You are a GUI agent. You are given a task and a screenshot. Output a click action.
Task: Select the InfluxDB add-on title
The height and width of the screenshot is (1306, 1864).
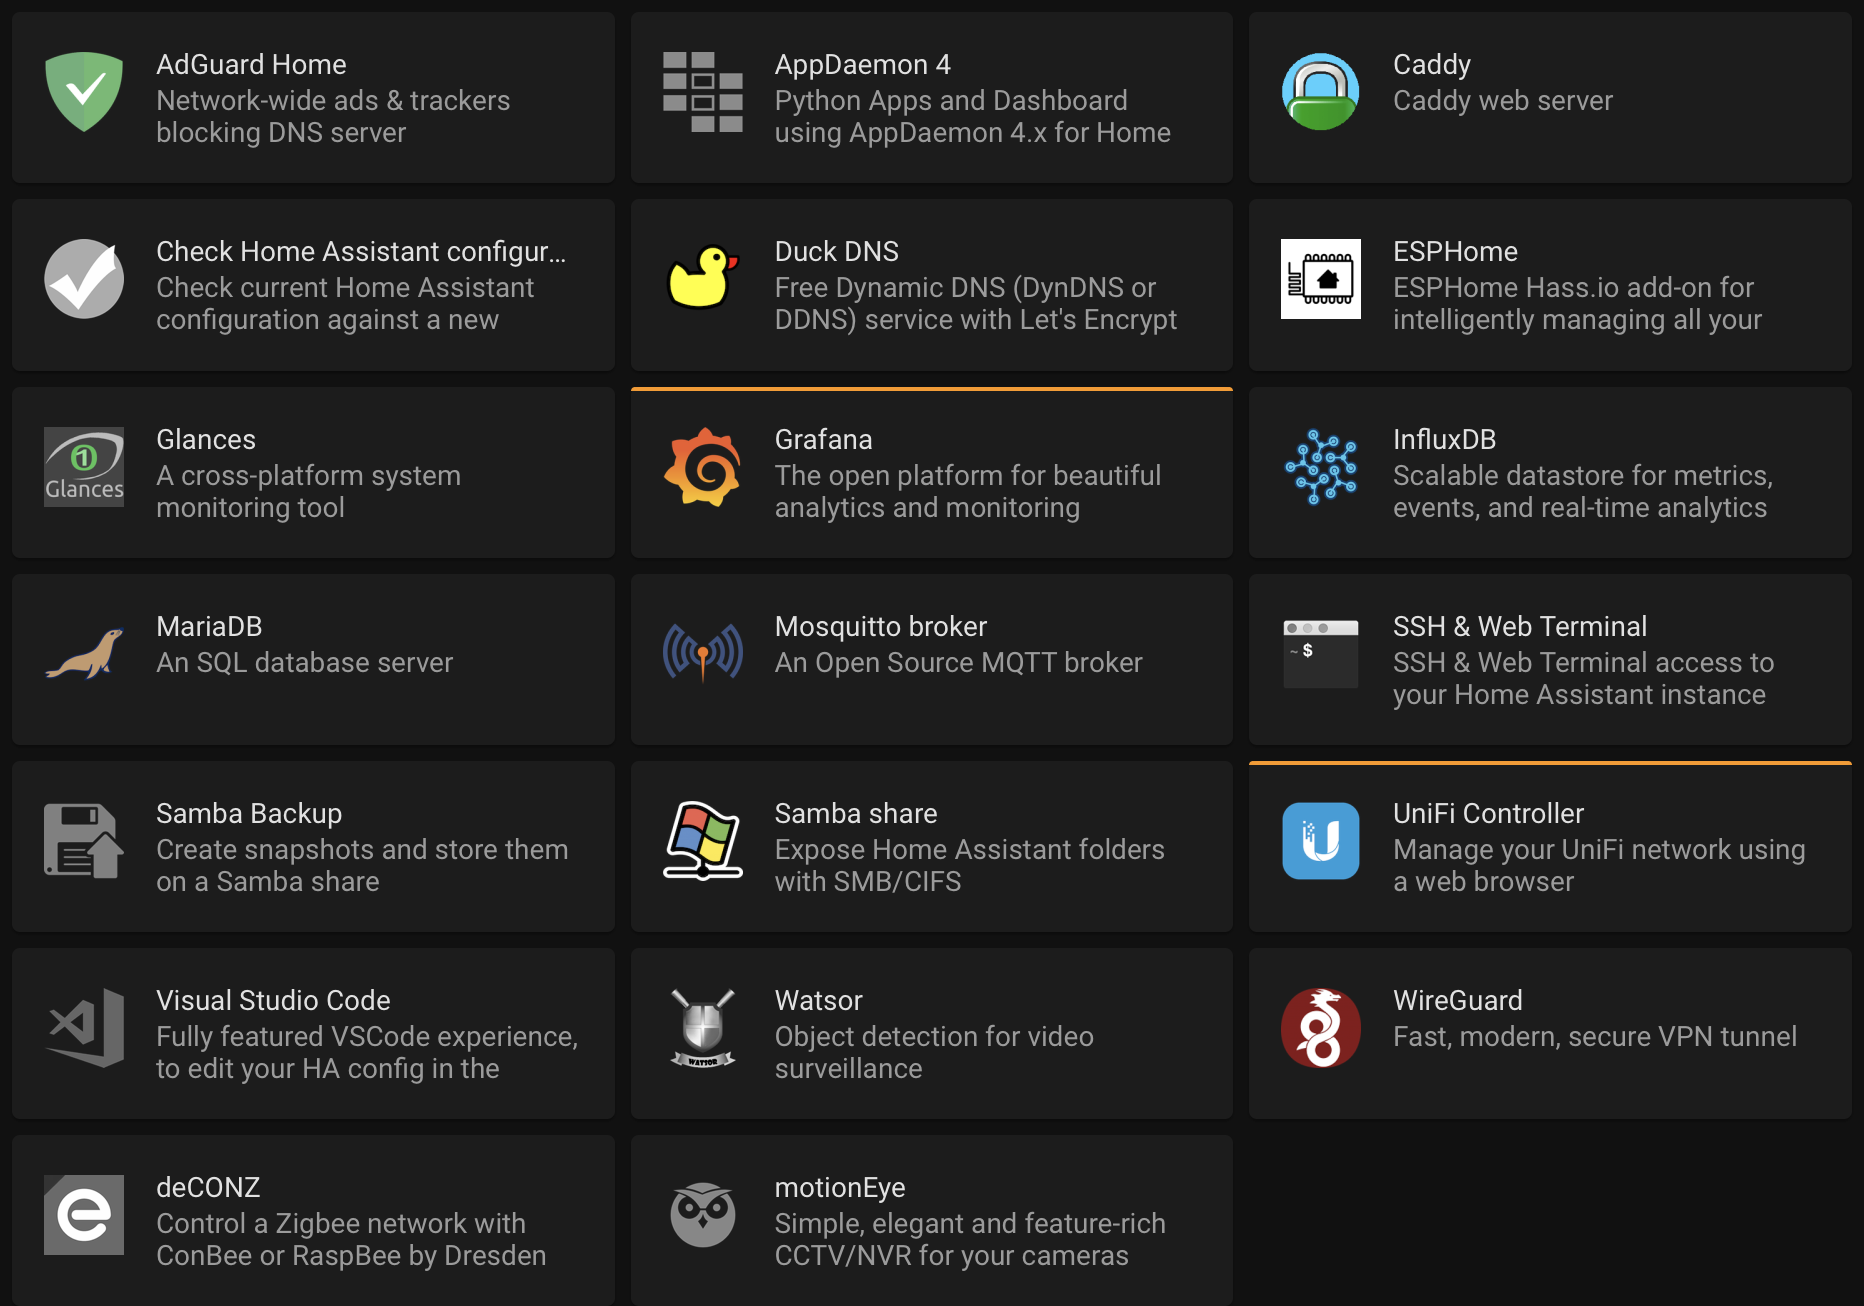[x=1444, y=440]
